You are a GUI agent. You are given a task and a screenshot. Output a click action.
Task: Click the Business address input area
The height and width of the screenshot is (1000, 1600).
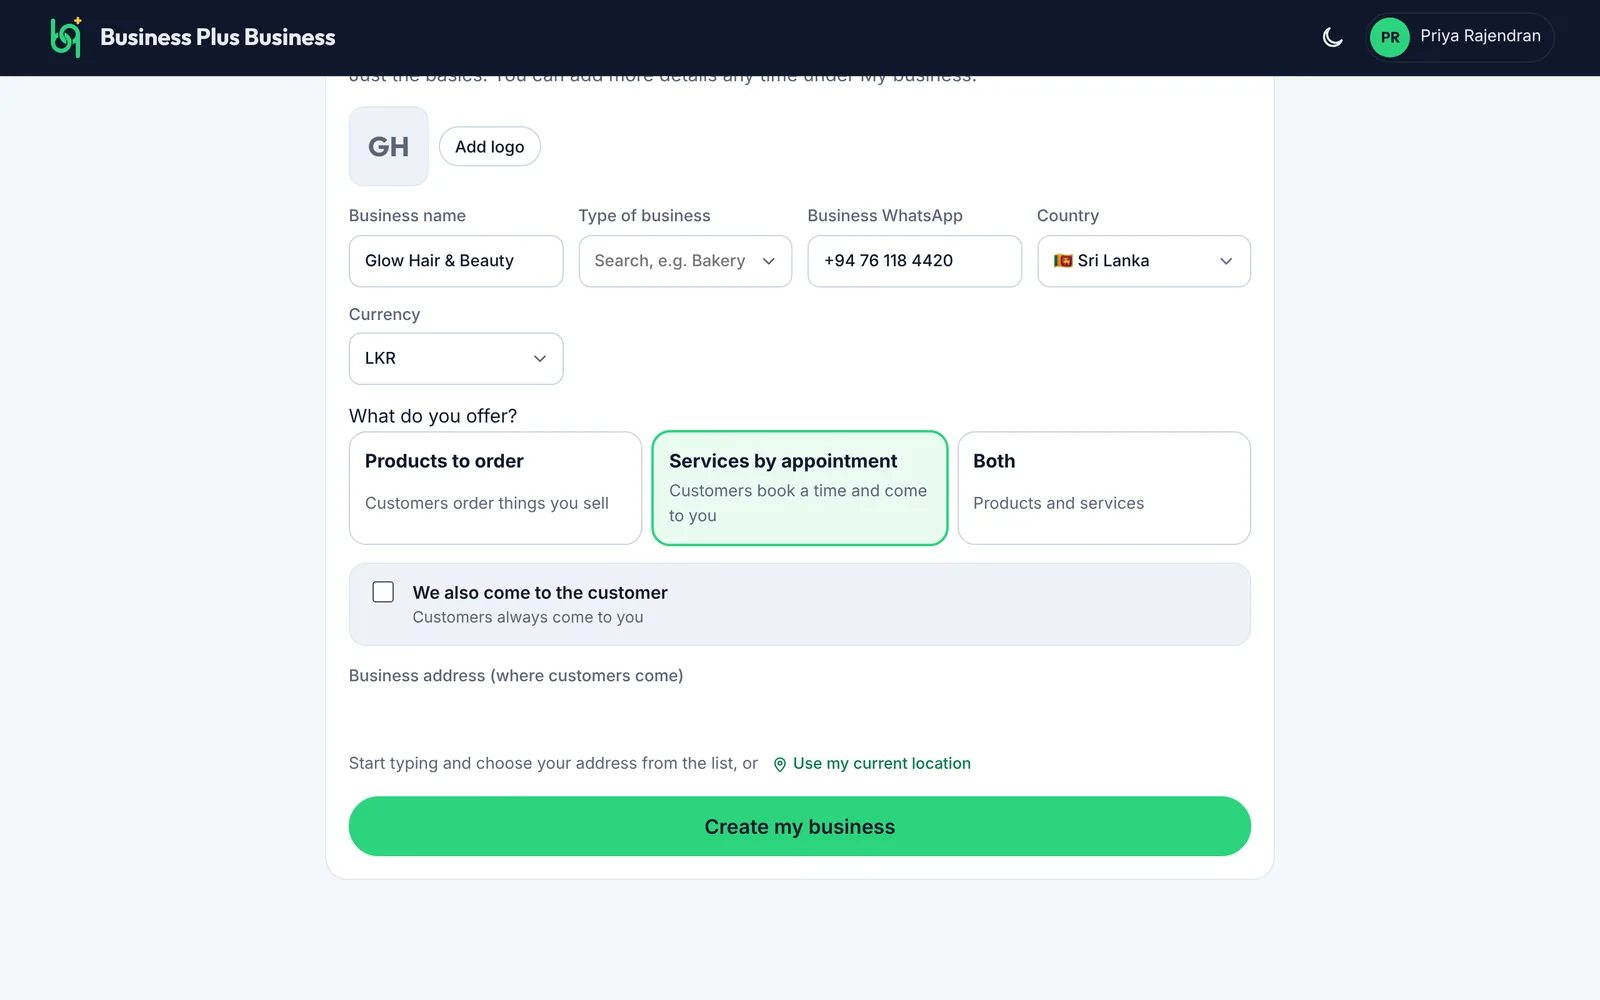(800, 719)
